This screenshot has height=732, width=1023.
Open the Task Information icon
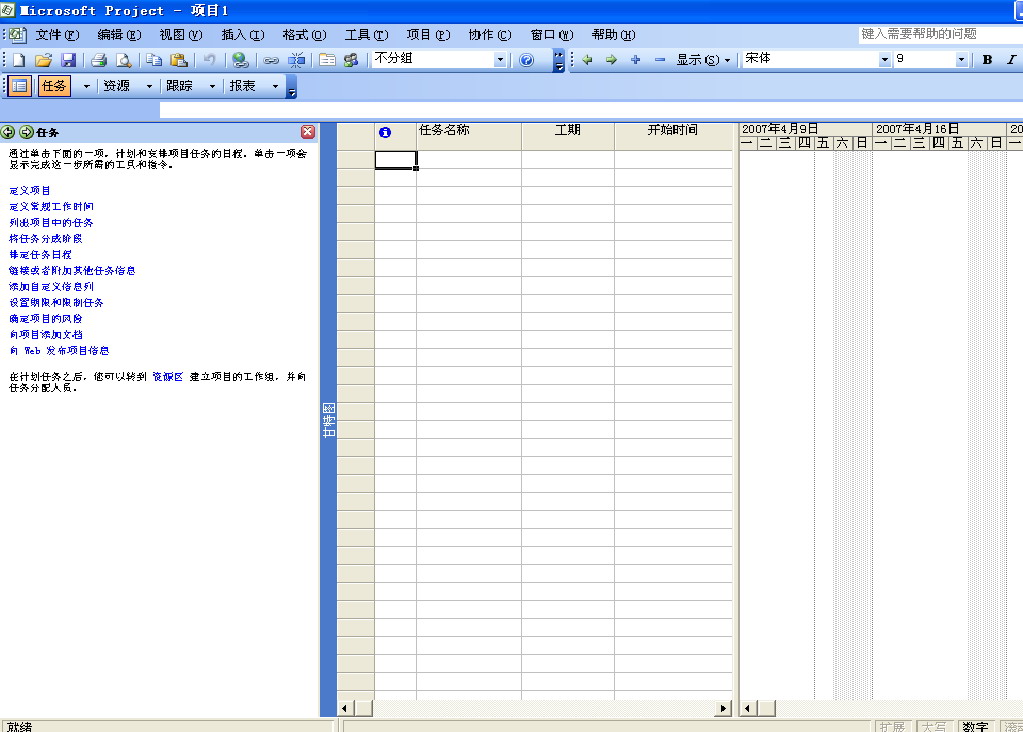point(327,60)
